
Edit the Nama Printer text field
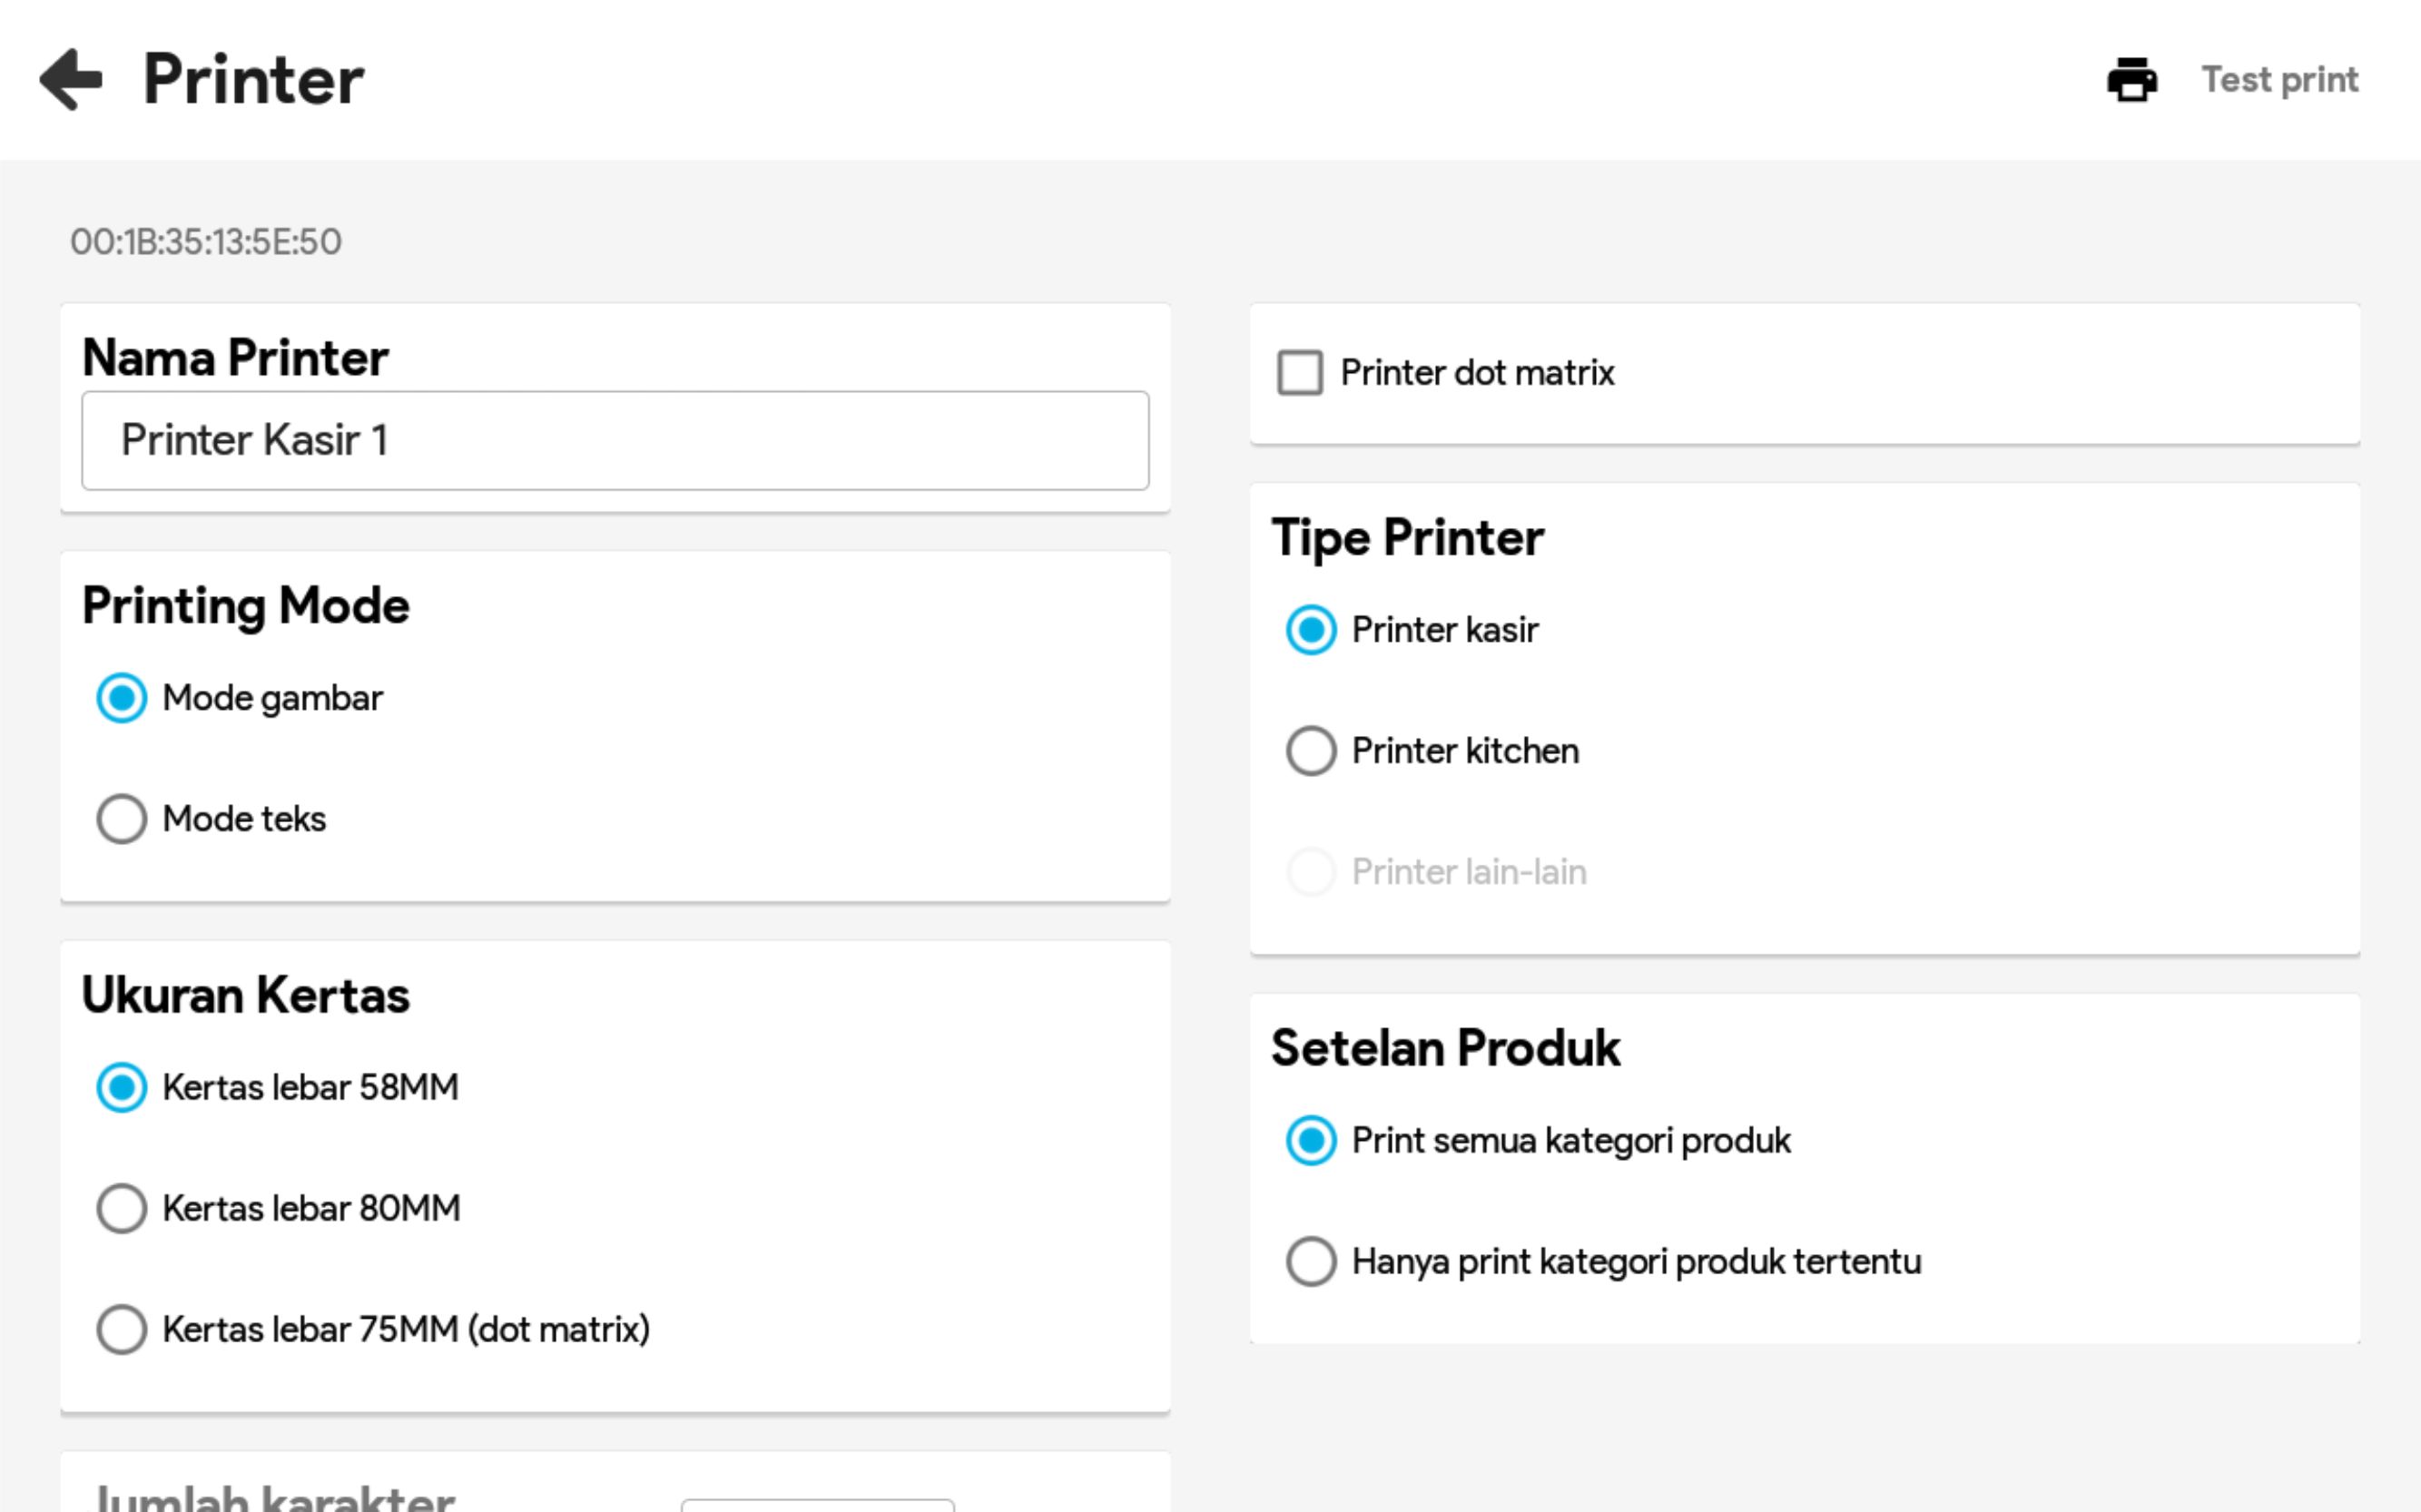click(614, 441)
